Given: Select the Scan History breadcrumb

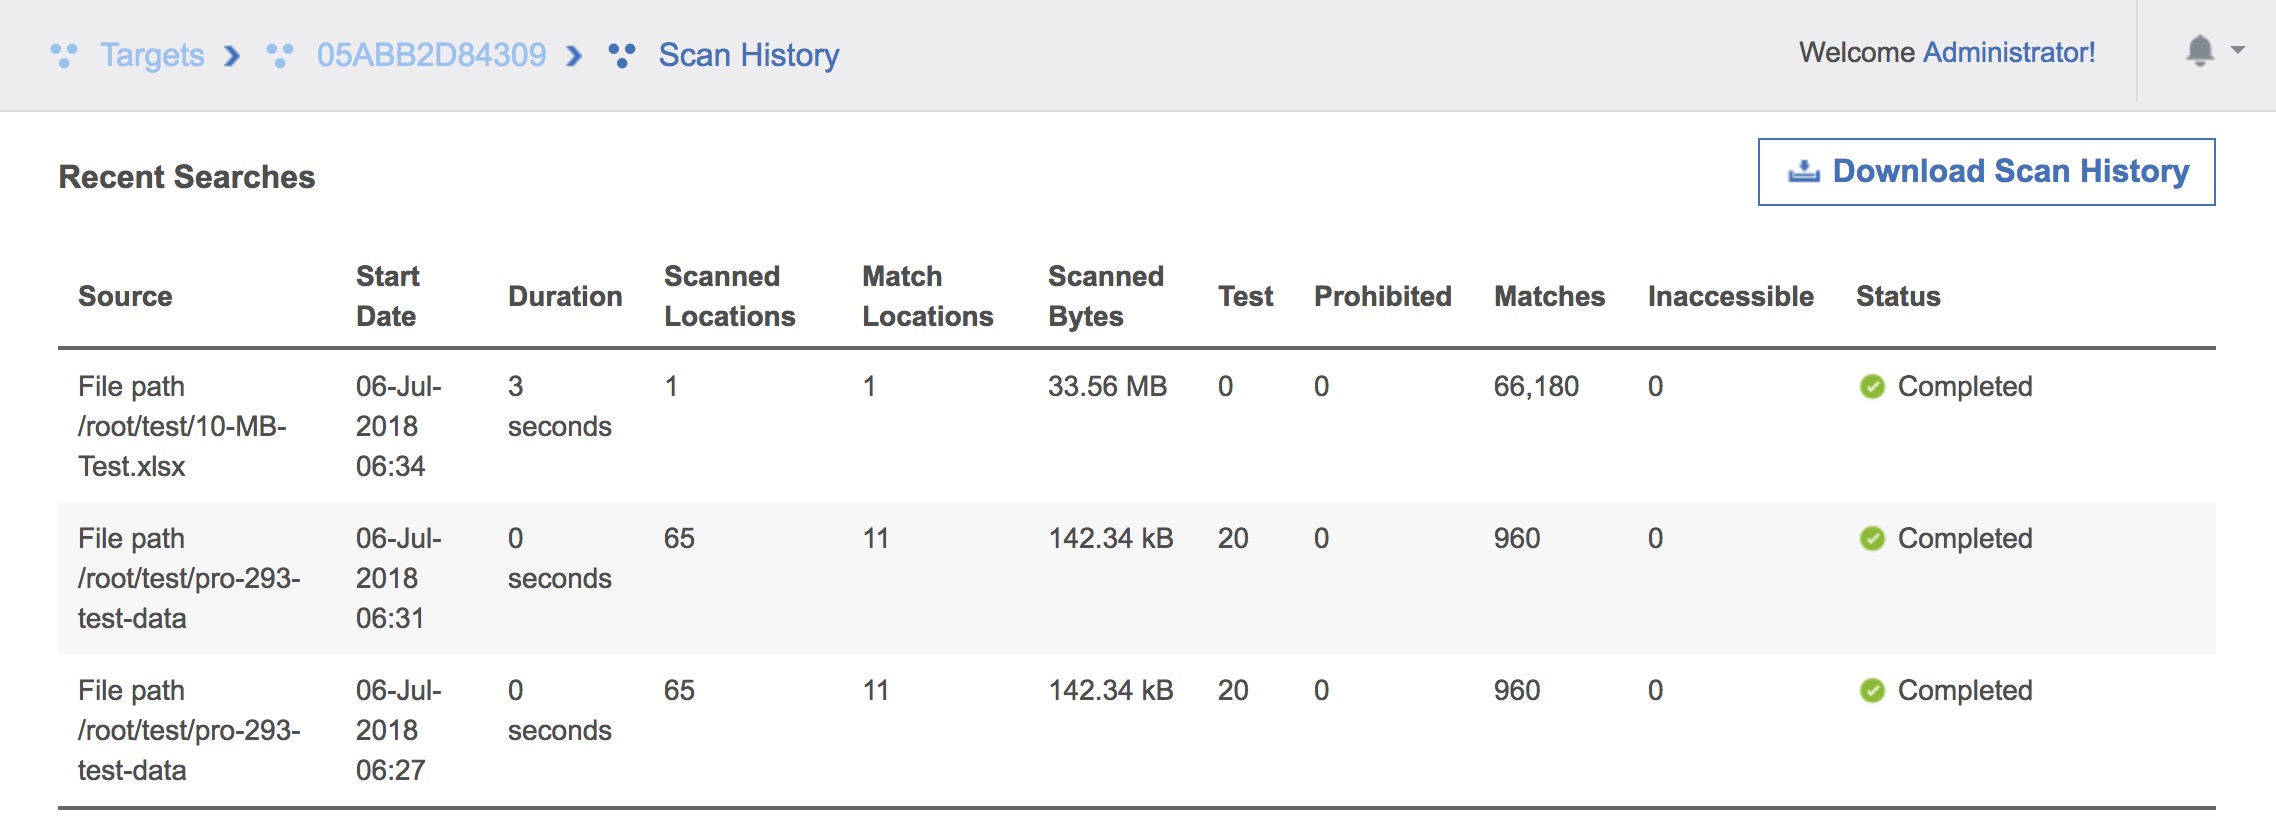Looking at the screenshot, I should pos(748,55).
